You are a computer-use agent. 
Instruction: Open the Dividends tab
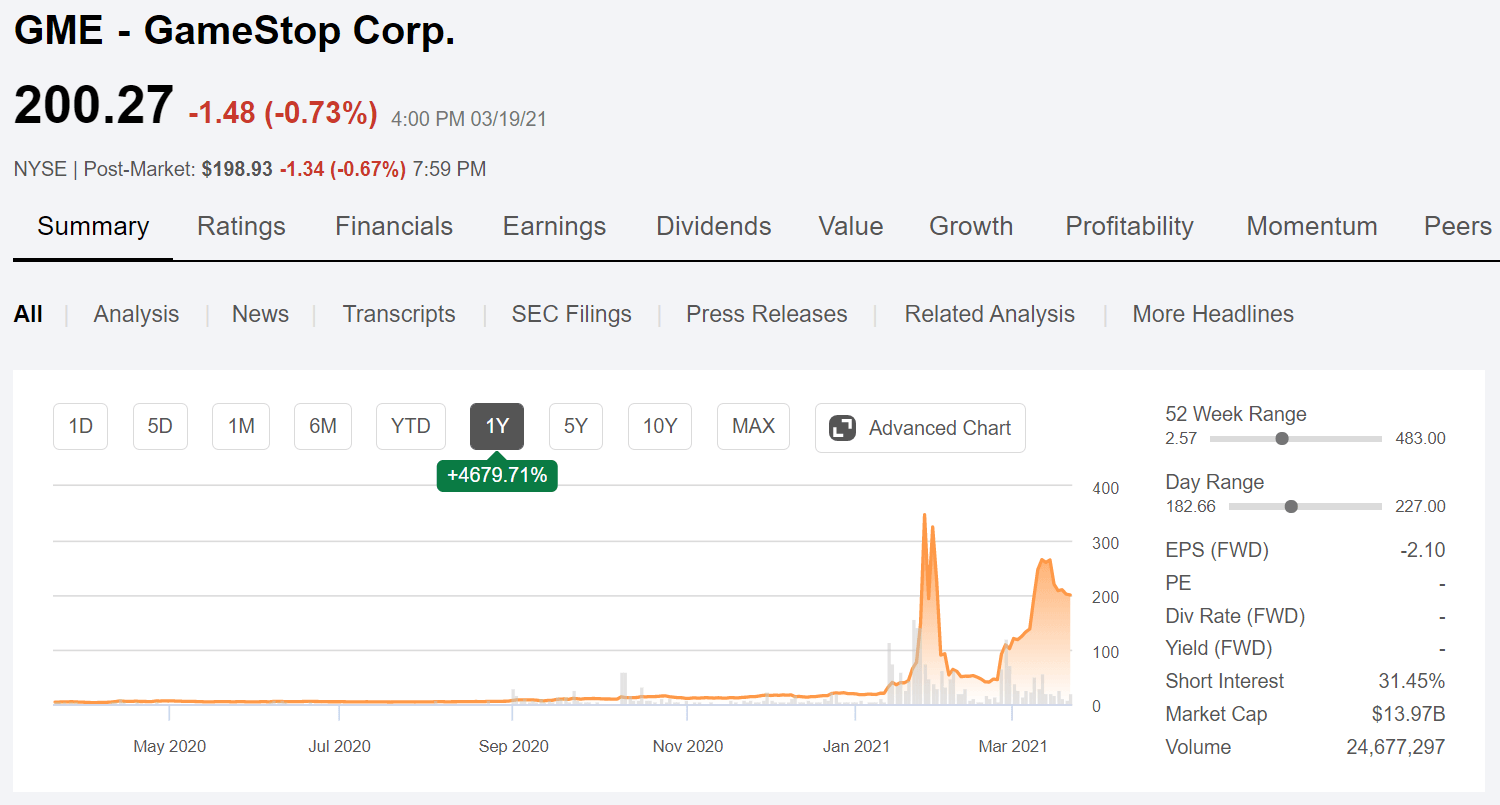click(x=714, y=226)
